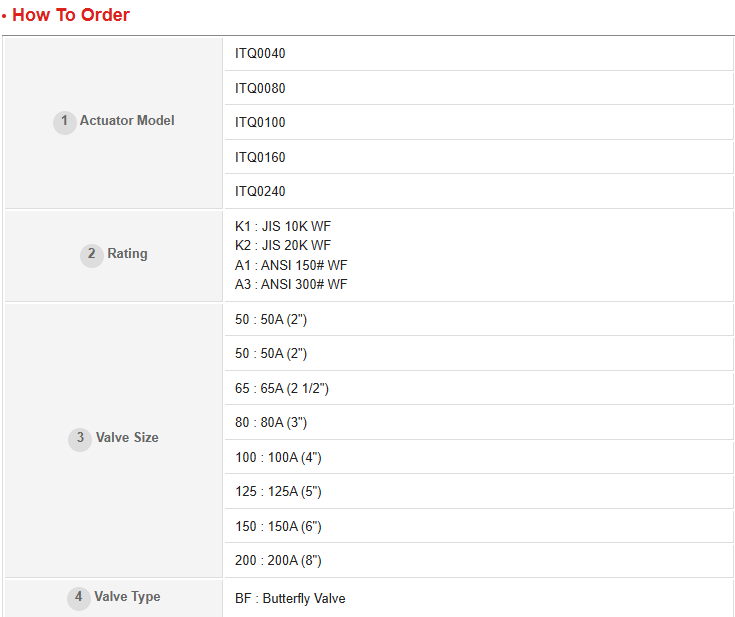
Task: Select the ITQ0040 actuator model row
Action: pyautogui.click(x=260, y=54)
